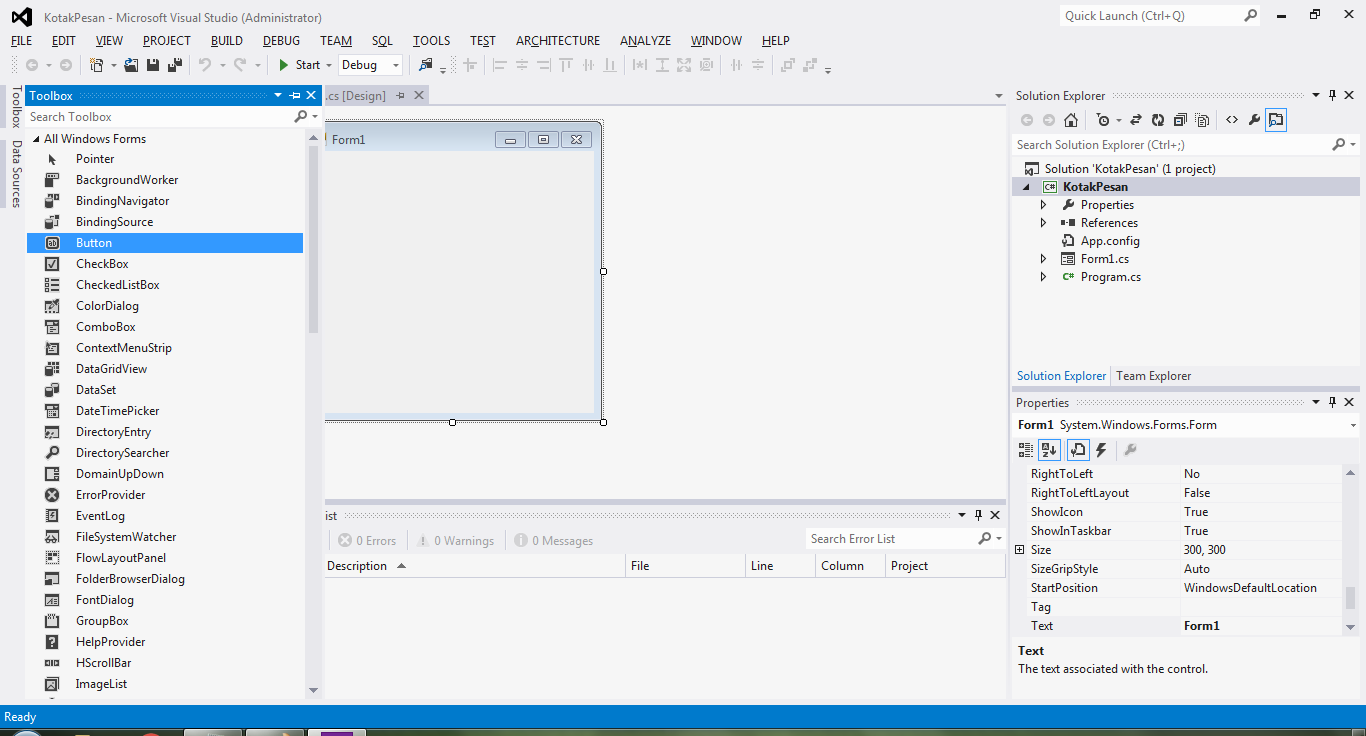Open the Start button dropdown arrow

(329, 65)
